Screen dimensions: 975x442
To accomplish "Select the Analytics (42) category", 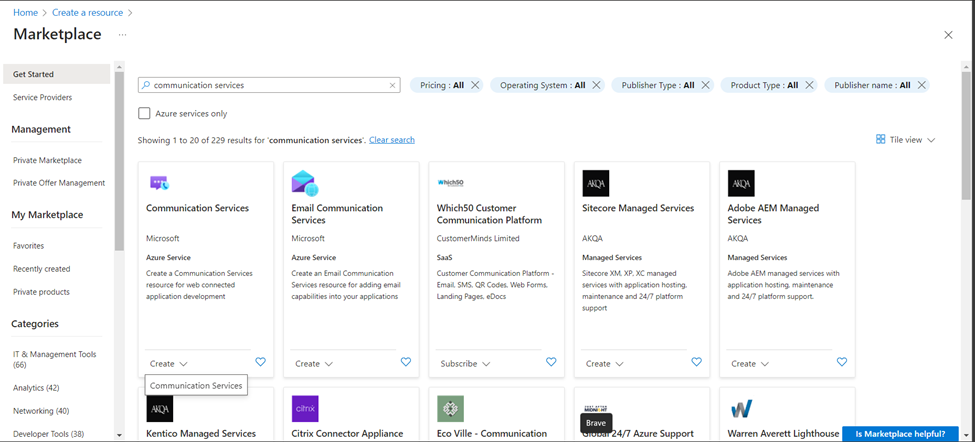I will click(x=36, y=387).
